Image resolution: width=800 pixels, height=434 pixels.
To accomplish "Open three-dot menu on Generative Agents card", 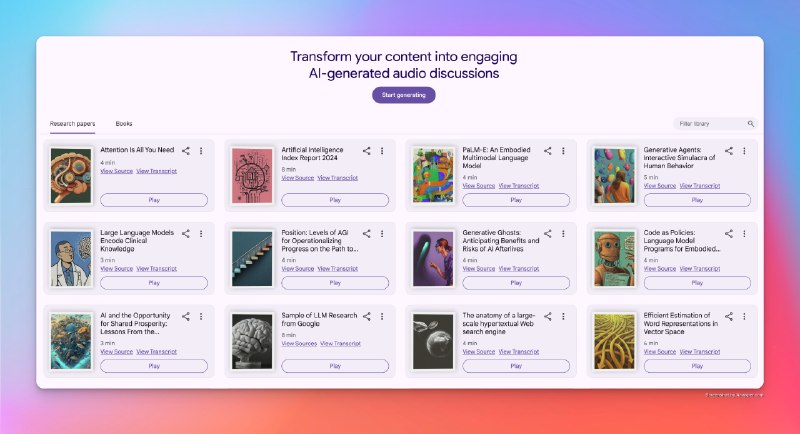I will pyautogui.click(x=744, y=151).
